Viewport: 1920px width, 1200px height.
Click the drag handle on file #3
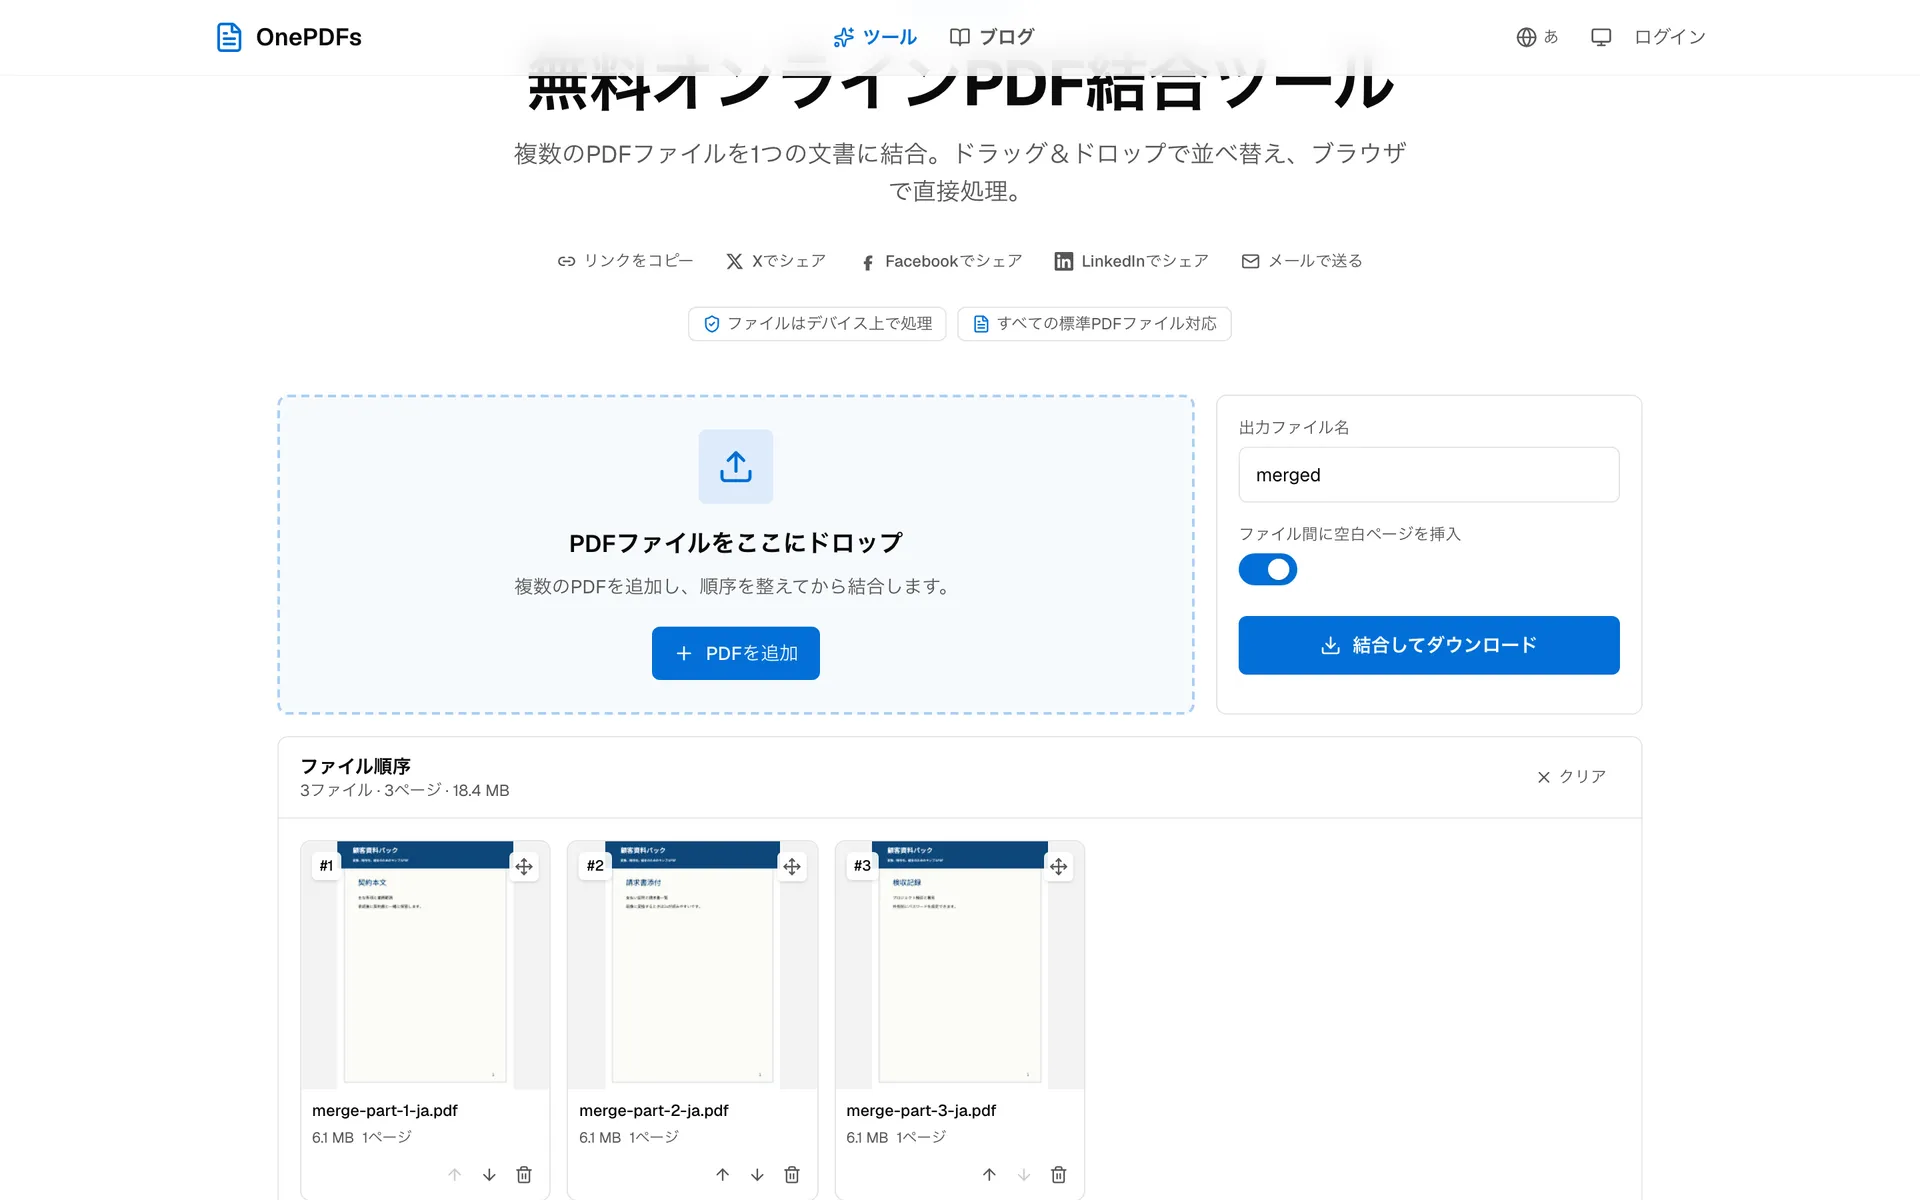[1059, 866]
